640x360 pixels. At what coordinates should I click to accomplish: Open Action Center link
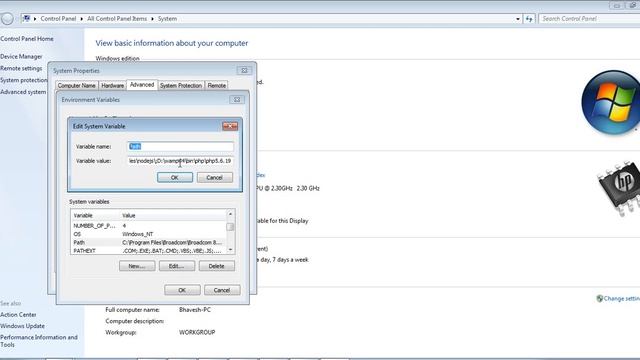pos(18,315)
